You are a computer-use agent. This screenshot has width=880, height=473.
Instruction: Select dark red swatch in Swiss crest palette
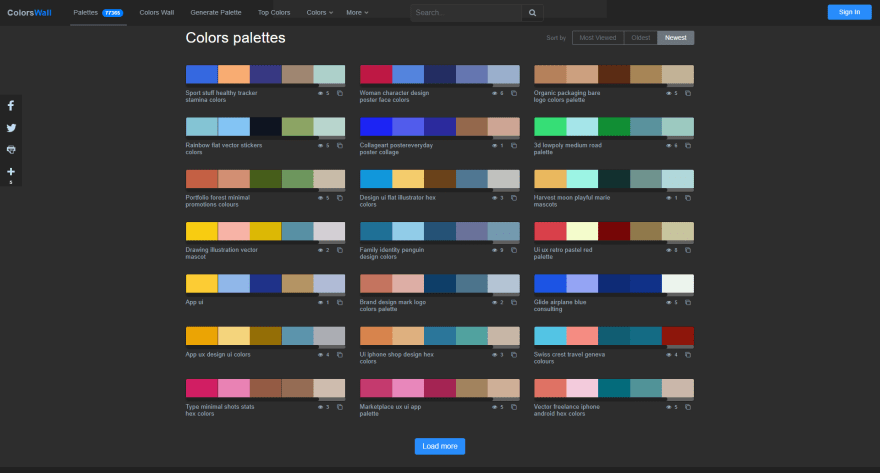[x=677, y=336]
